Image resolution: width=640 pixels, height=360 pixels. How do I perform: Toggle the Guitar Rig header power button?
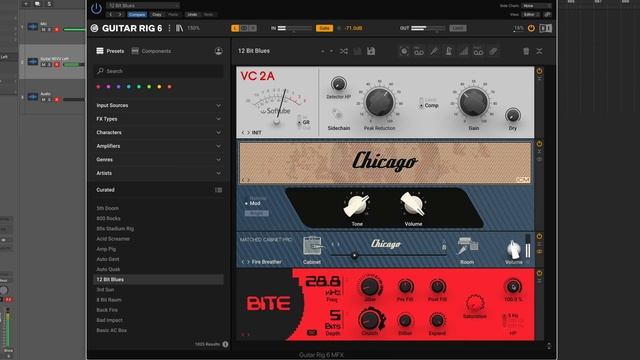tap(531, 28)
